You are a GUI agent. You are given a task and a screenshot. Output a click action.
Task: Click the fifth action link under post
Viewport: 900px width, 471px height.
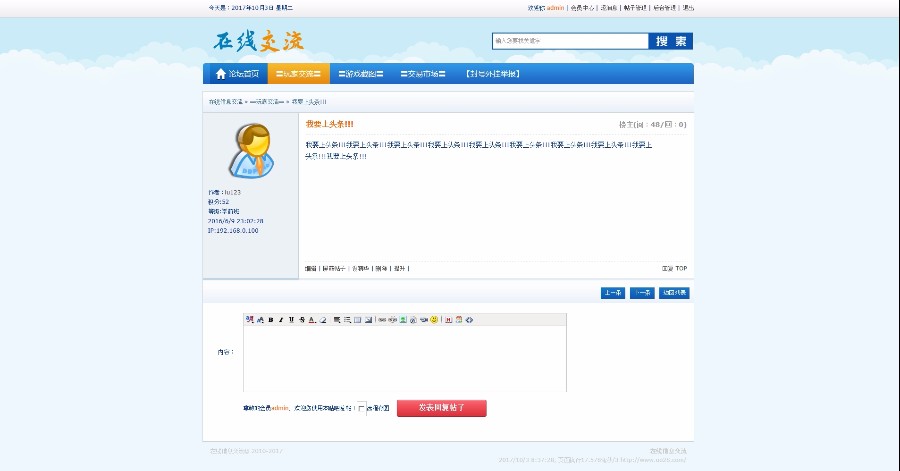pos(399,268)
